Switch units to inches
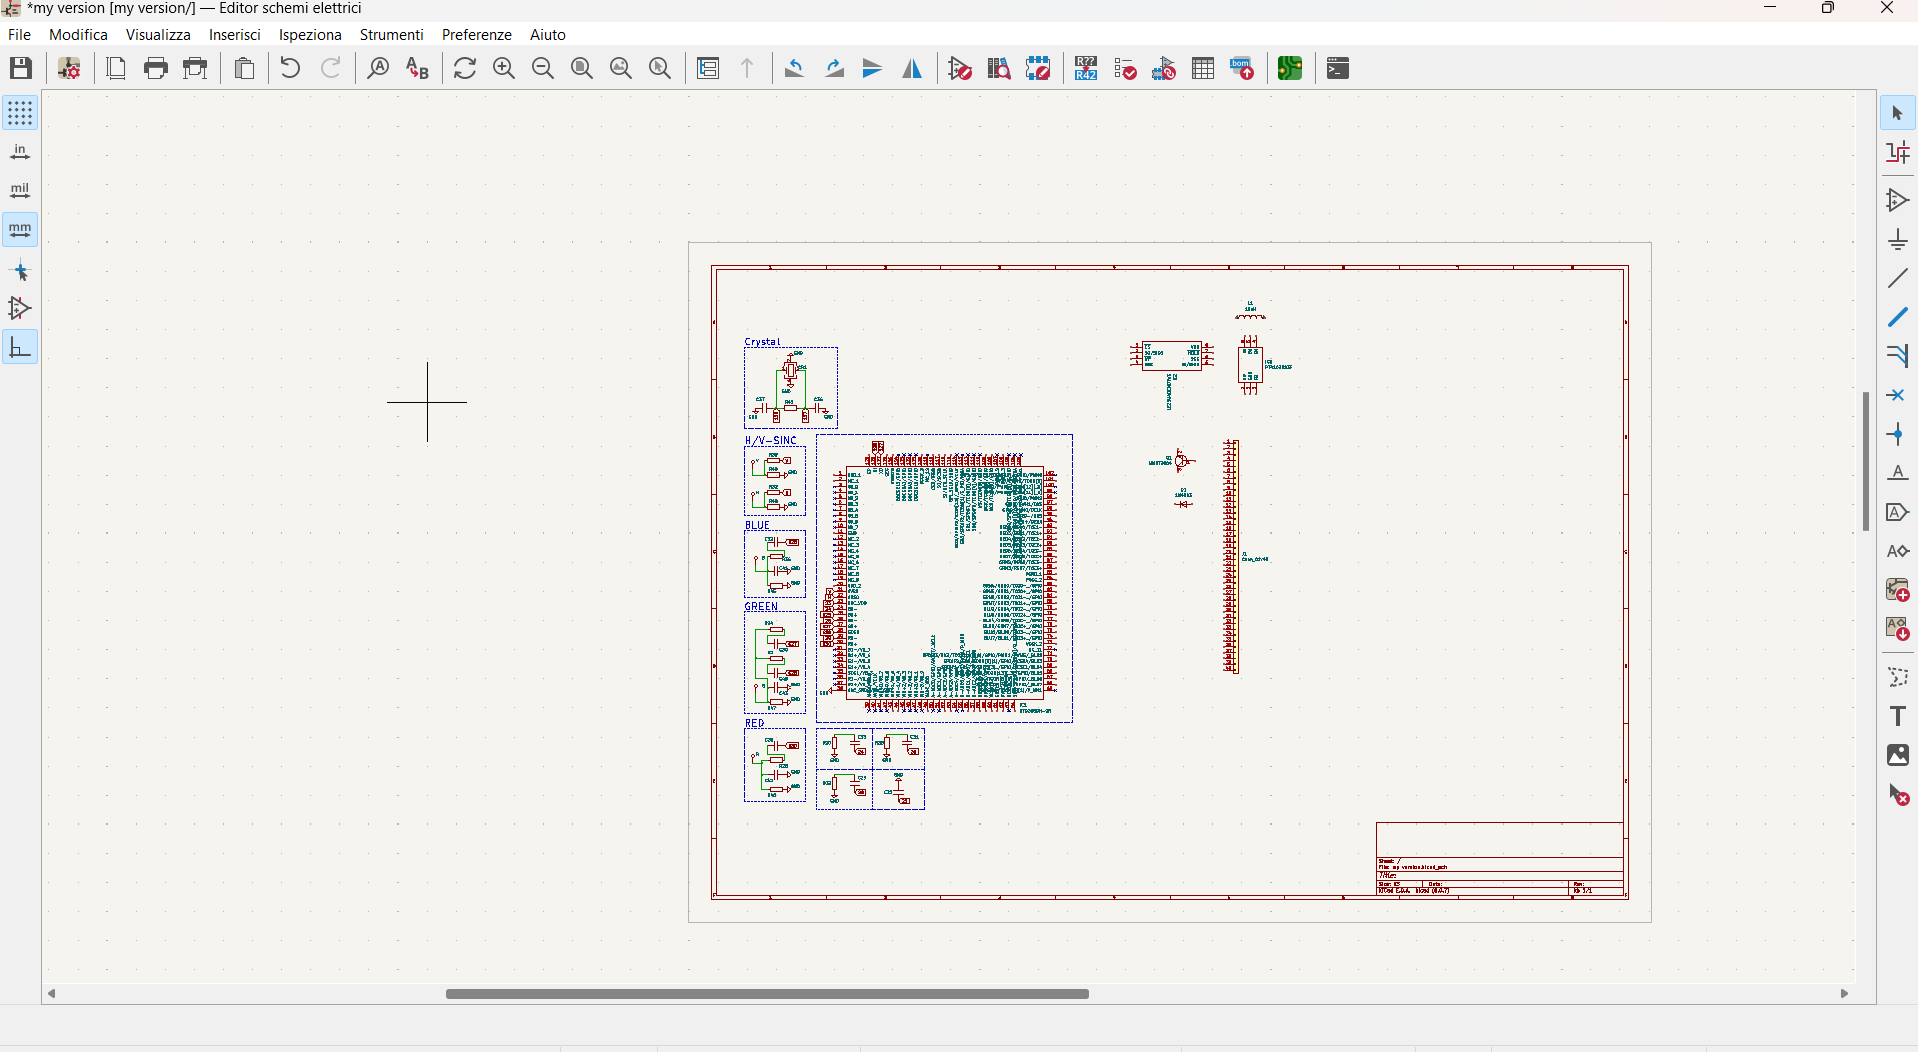Viewport: 1918px width, 1052px height. (20, 152)
